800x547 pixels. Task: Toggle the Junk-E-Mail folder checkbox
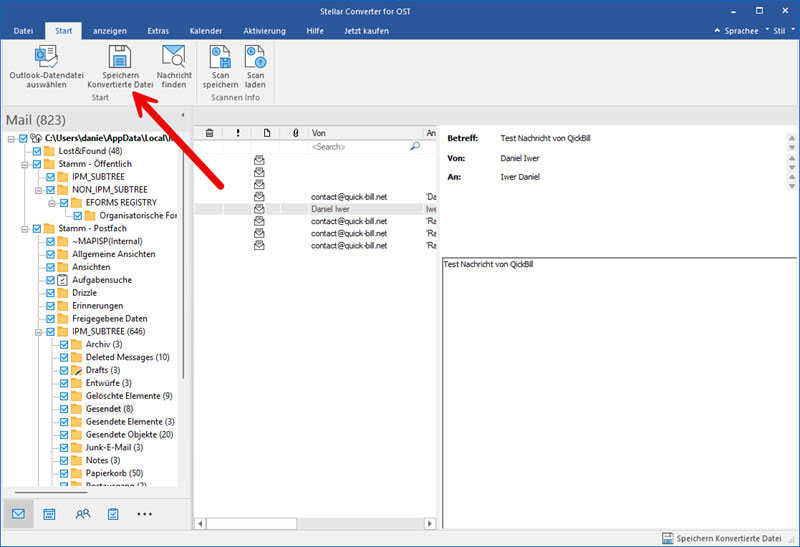pos(64,447)
